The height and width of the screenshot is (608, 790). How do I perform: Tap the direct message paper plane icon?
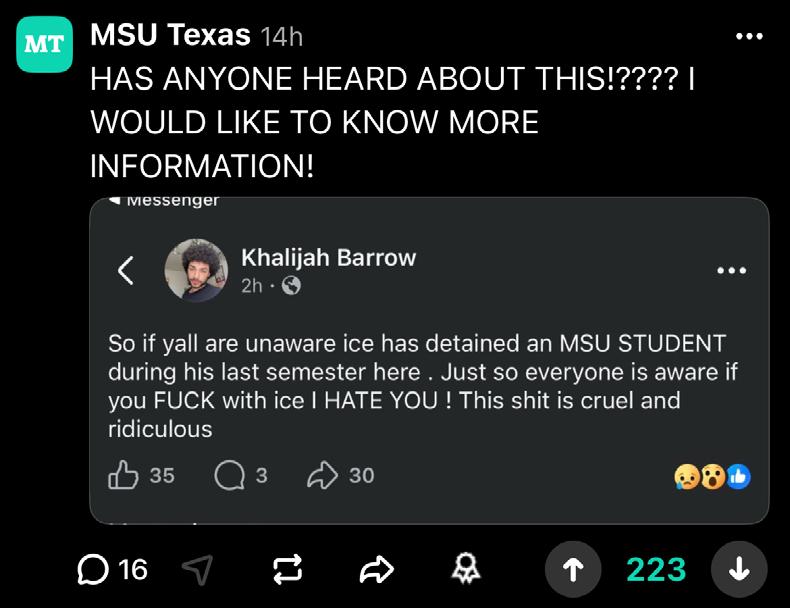[x=197, y=569]
